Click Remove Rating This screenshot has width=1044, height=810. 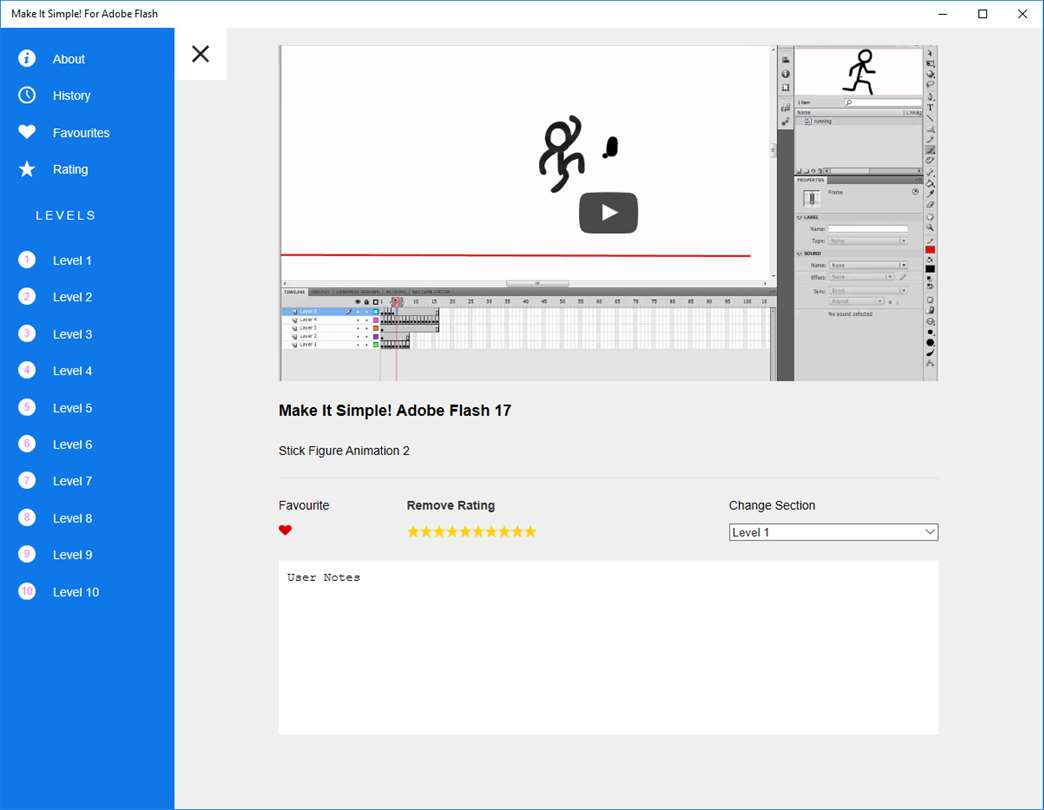point(451,505)
